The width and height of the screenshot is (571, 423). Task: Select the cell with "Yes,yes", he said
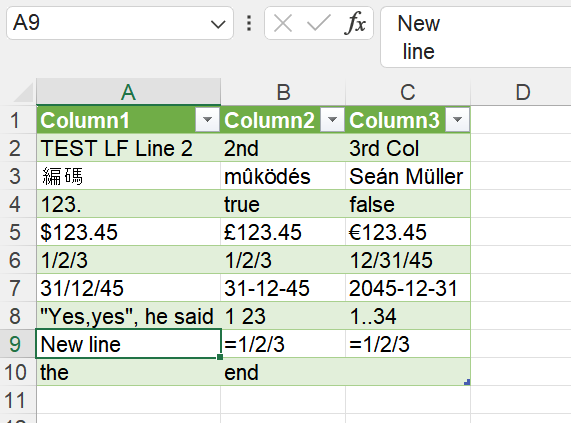[x=129, y=316]
